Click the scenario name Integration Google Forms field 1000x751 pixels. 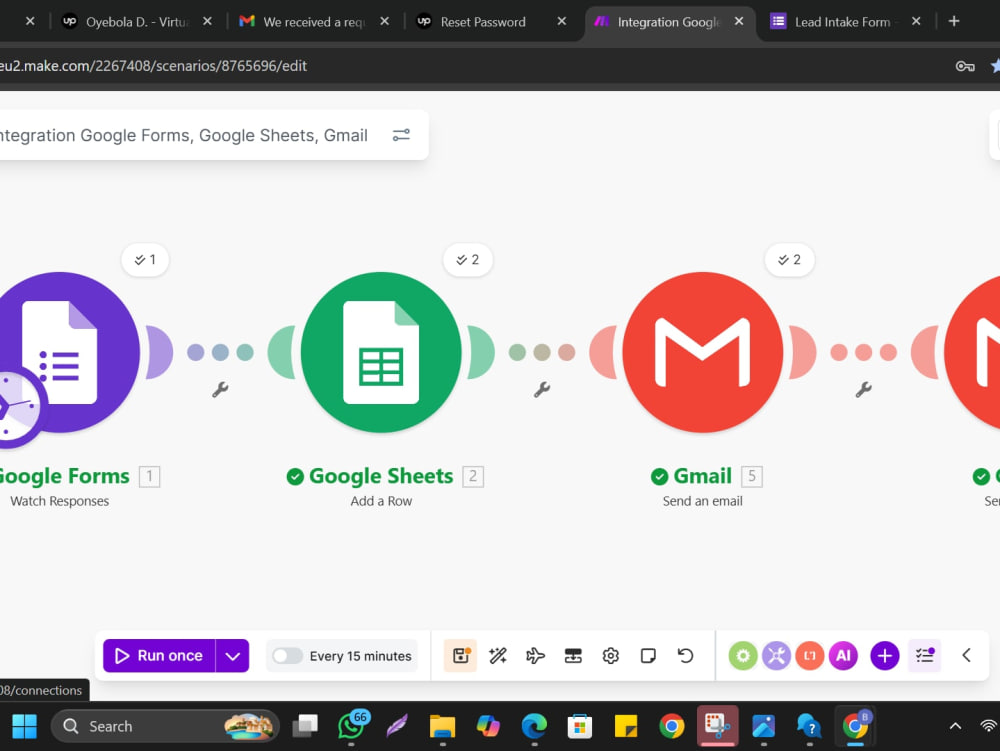pos(184,135)
